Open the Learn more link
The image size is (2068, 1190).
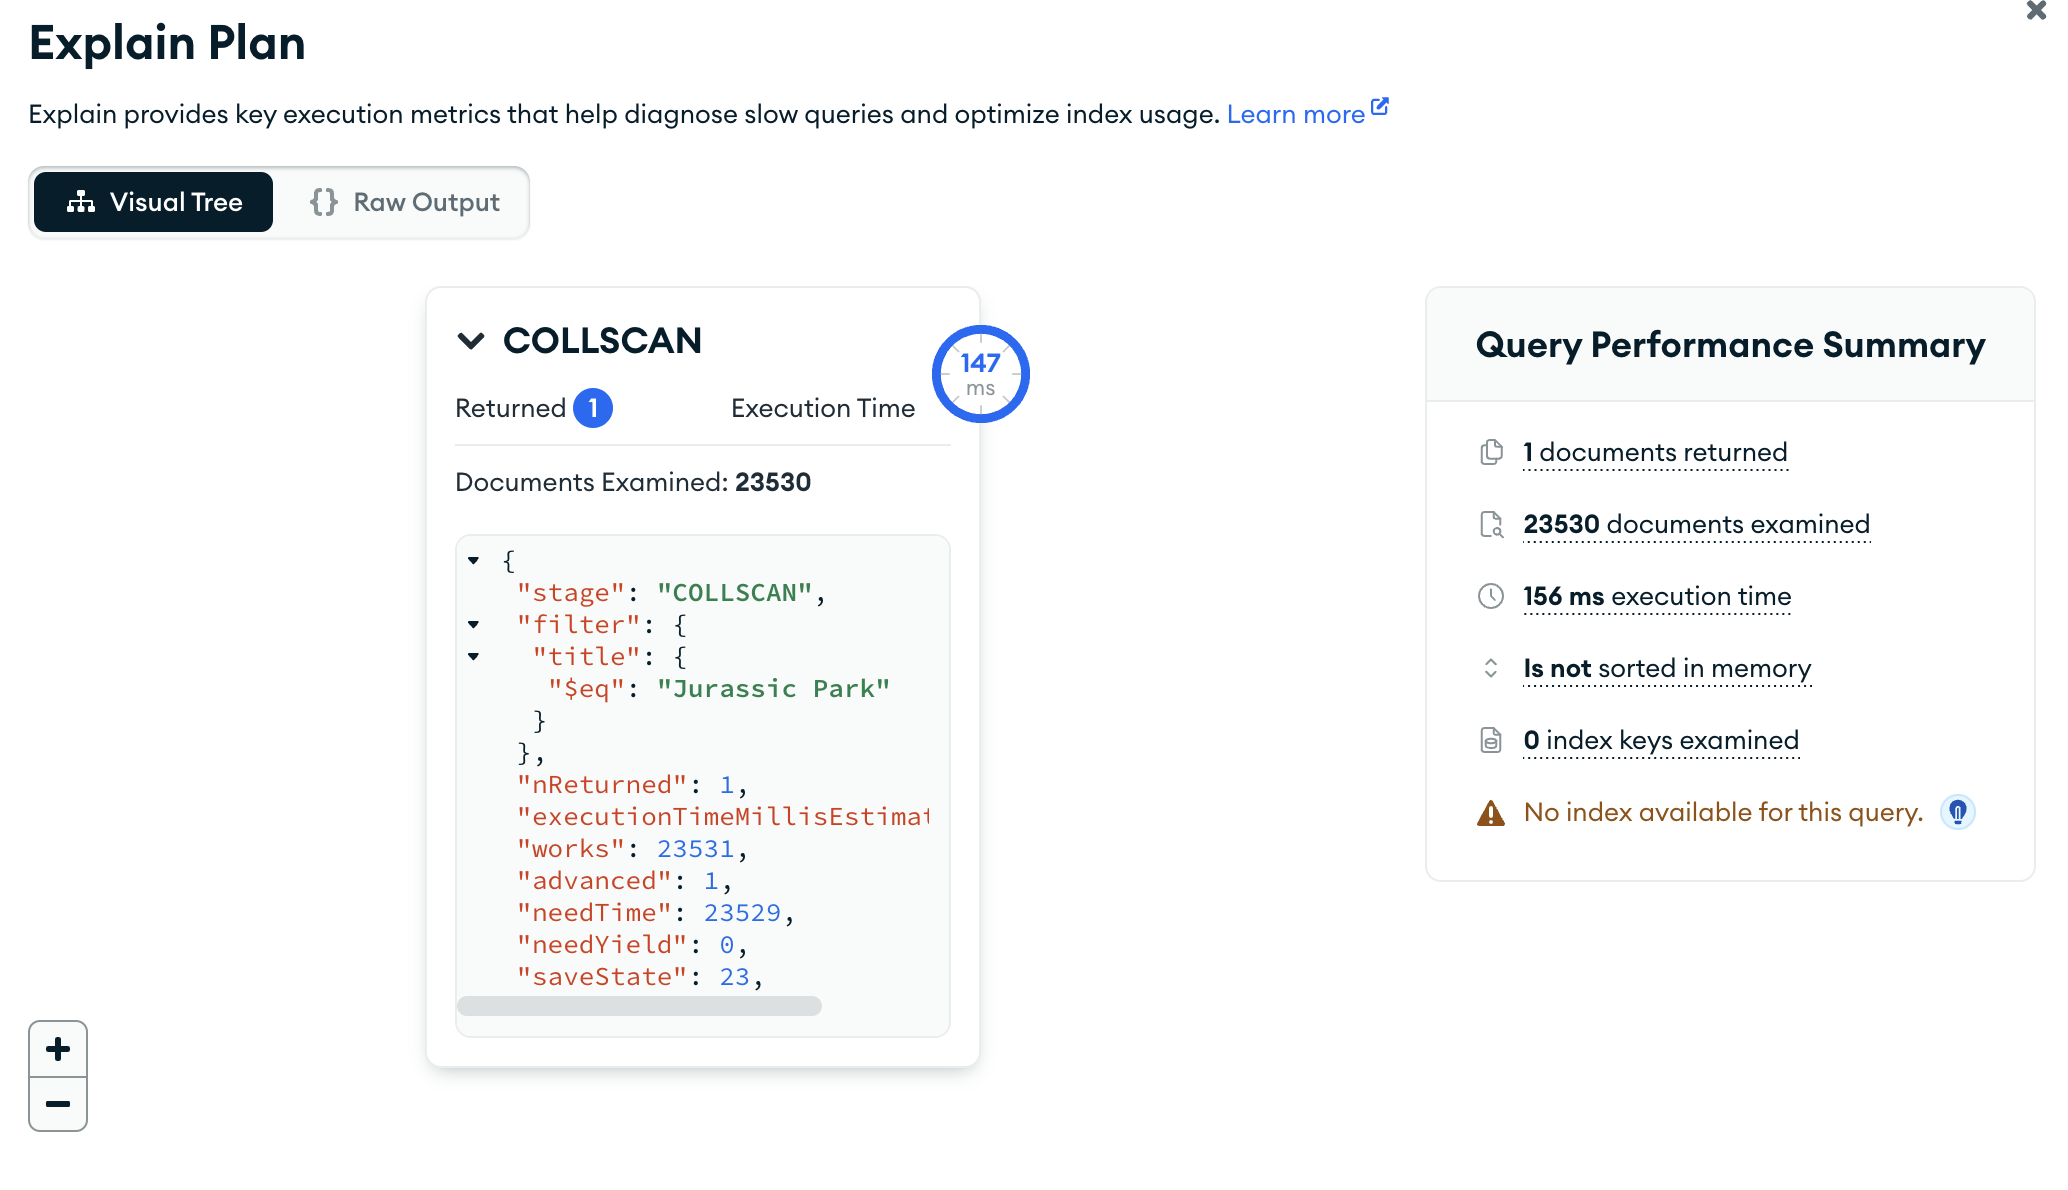[1296, 113]
